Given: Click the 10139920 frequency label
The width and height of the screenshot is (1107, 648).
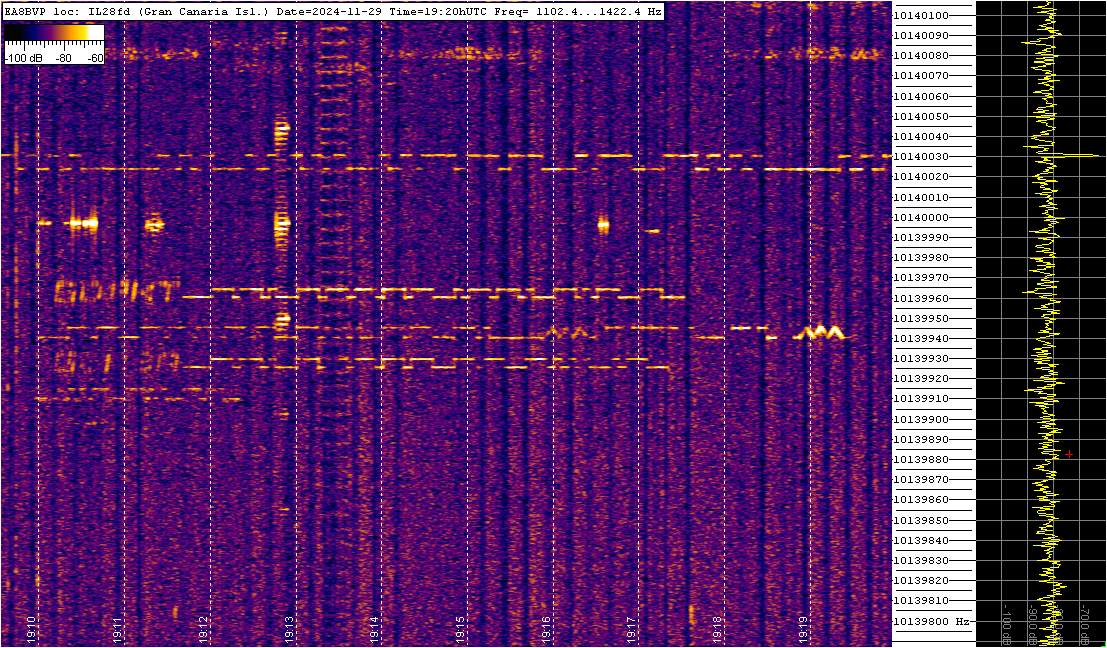Looking at the screenshot, I should (x=921, y=379).
